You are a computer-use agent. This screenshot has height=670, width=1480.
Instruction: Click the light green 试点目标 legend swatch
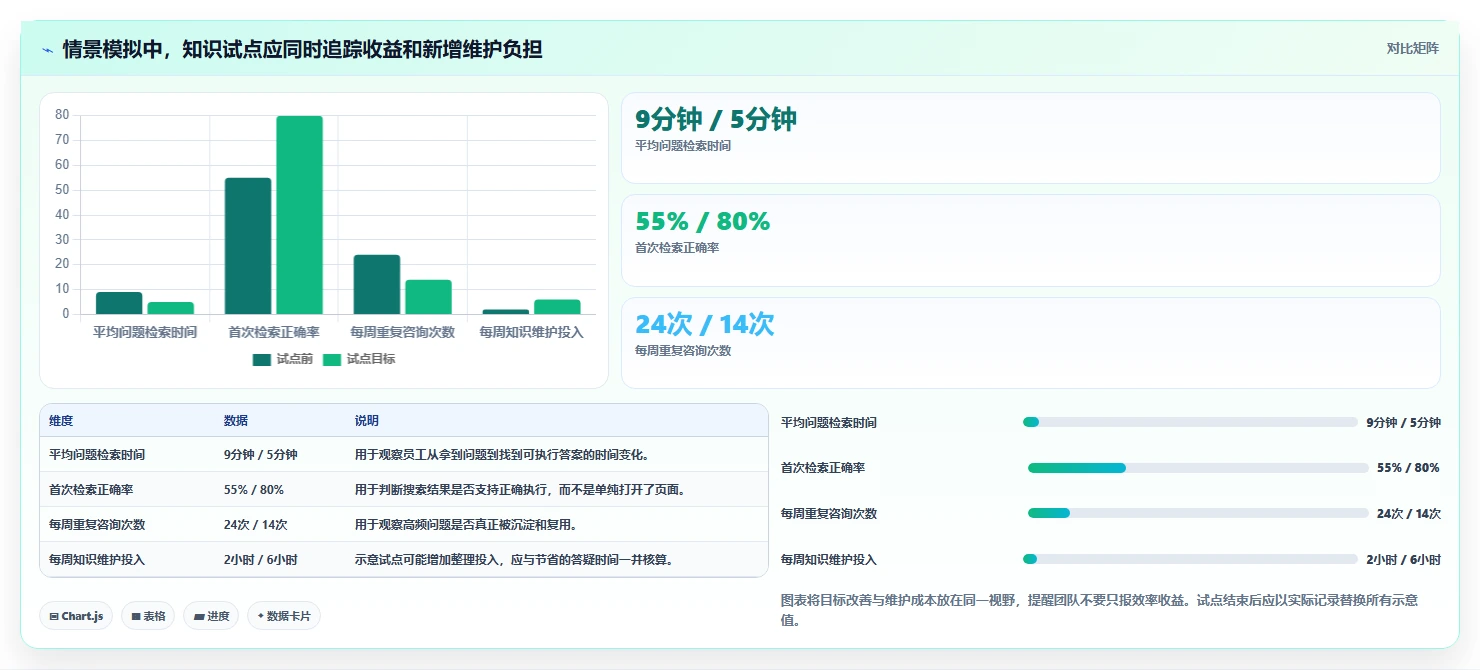point(332,359)
